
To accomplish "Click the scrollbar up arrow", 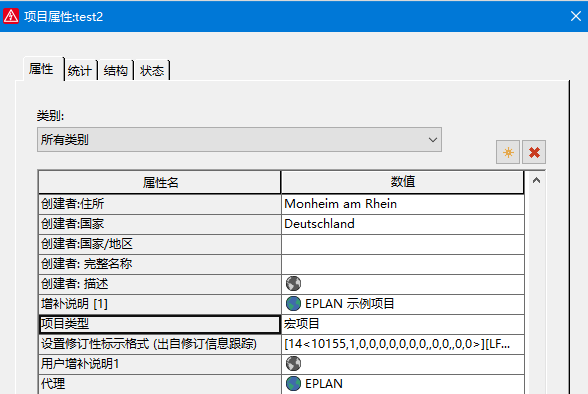I will tap(536, 180).
